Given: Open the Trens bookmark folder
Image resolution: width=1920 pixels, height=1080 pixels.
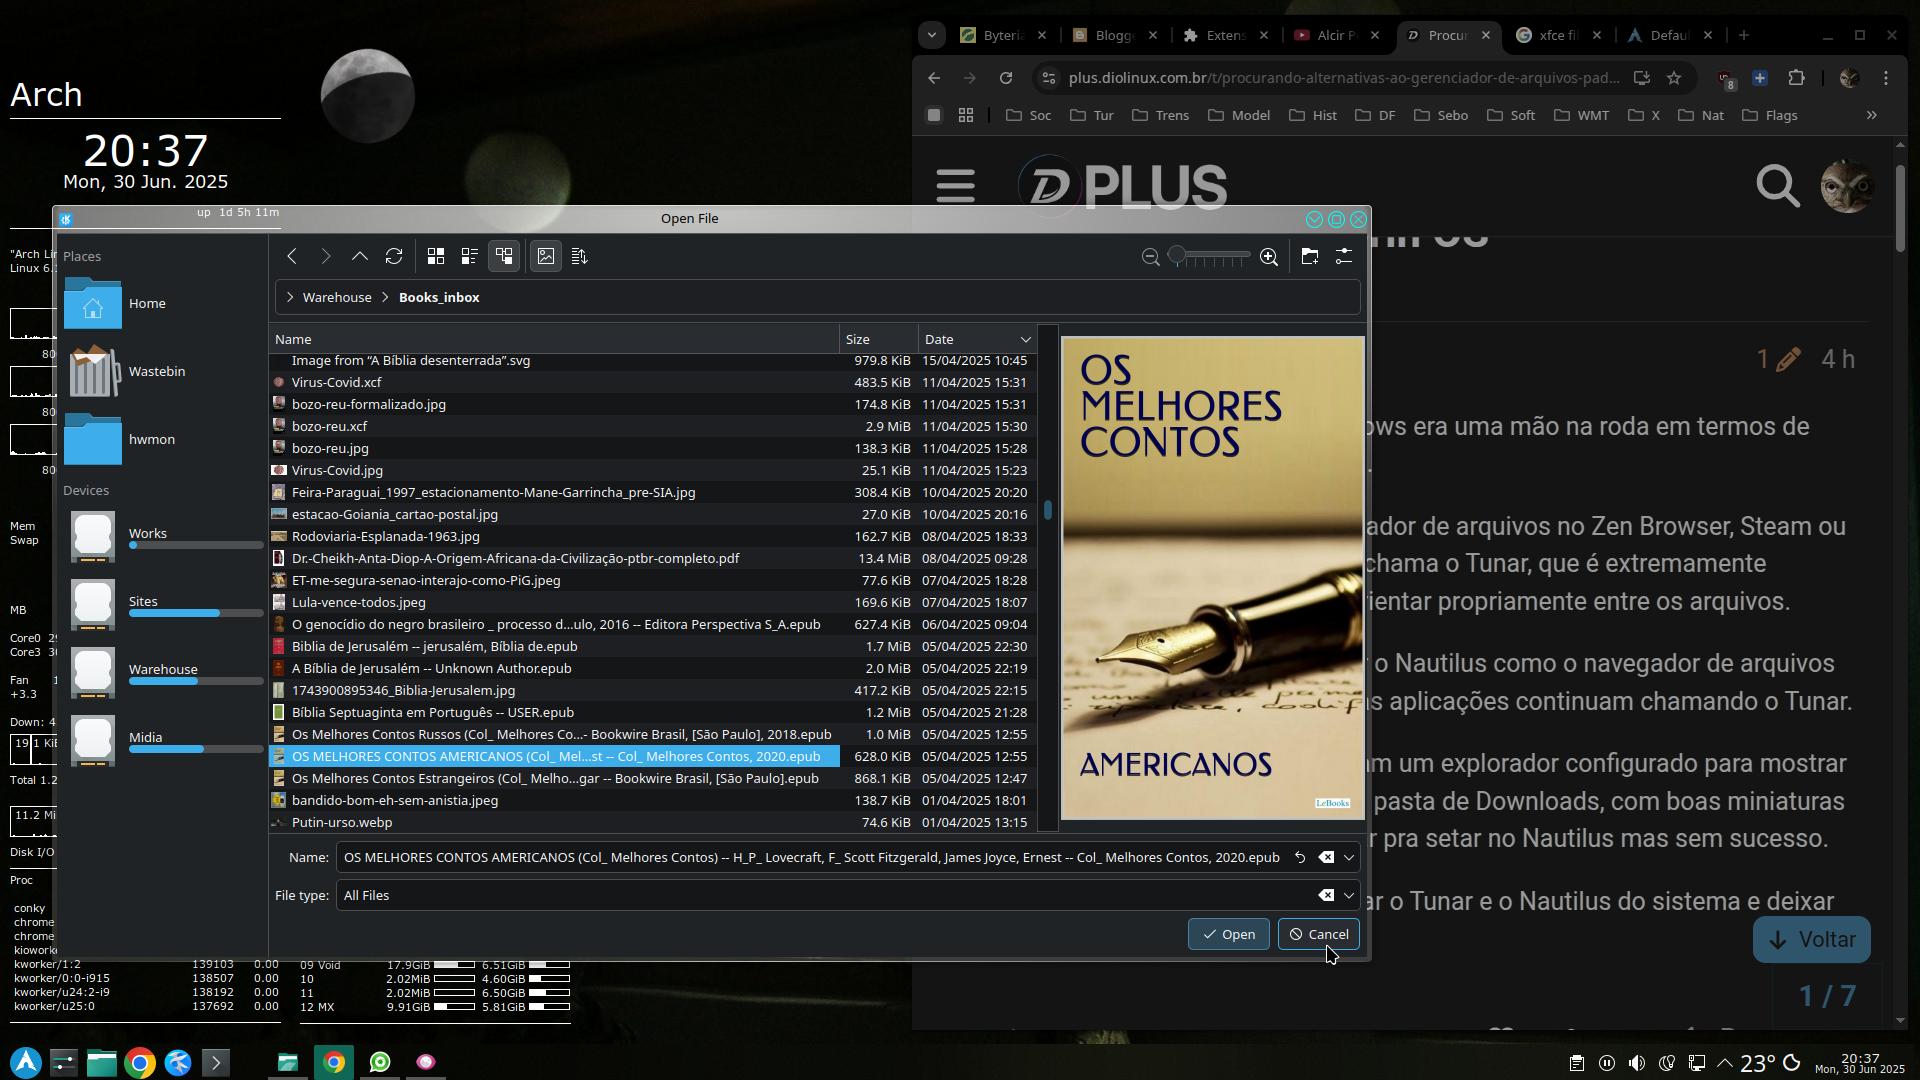Looking at the screenshot, I should [x=1160, y=116].
